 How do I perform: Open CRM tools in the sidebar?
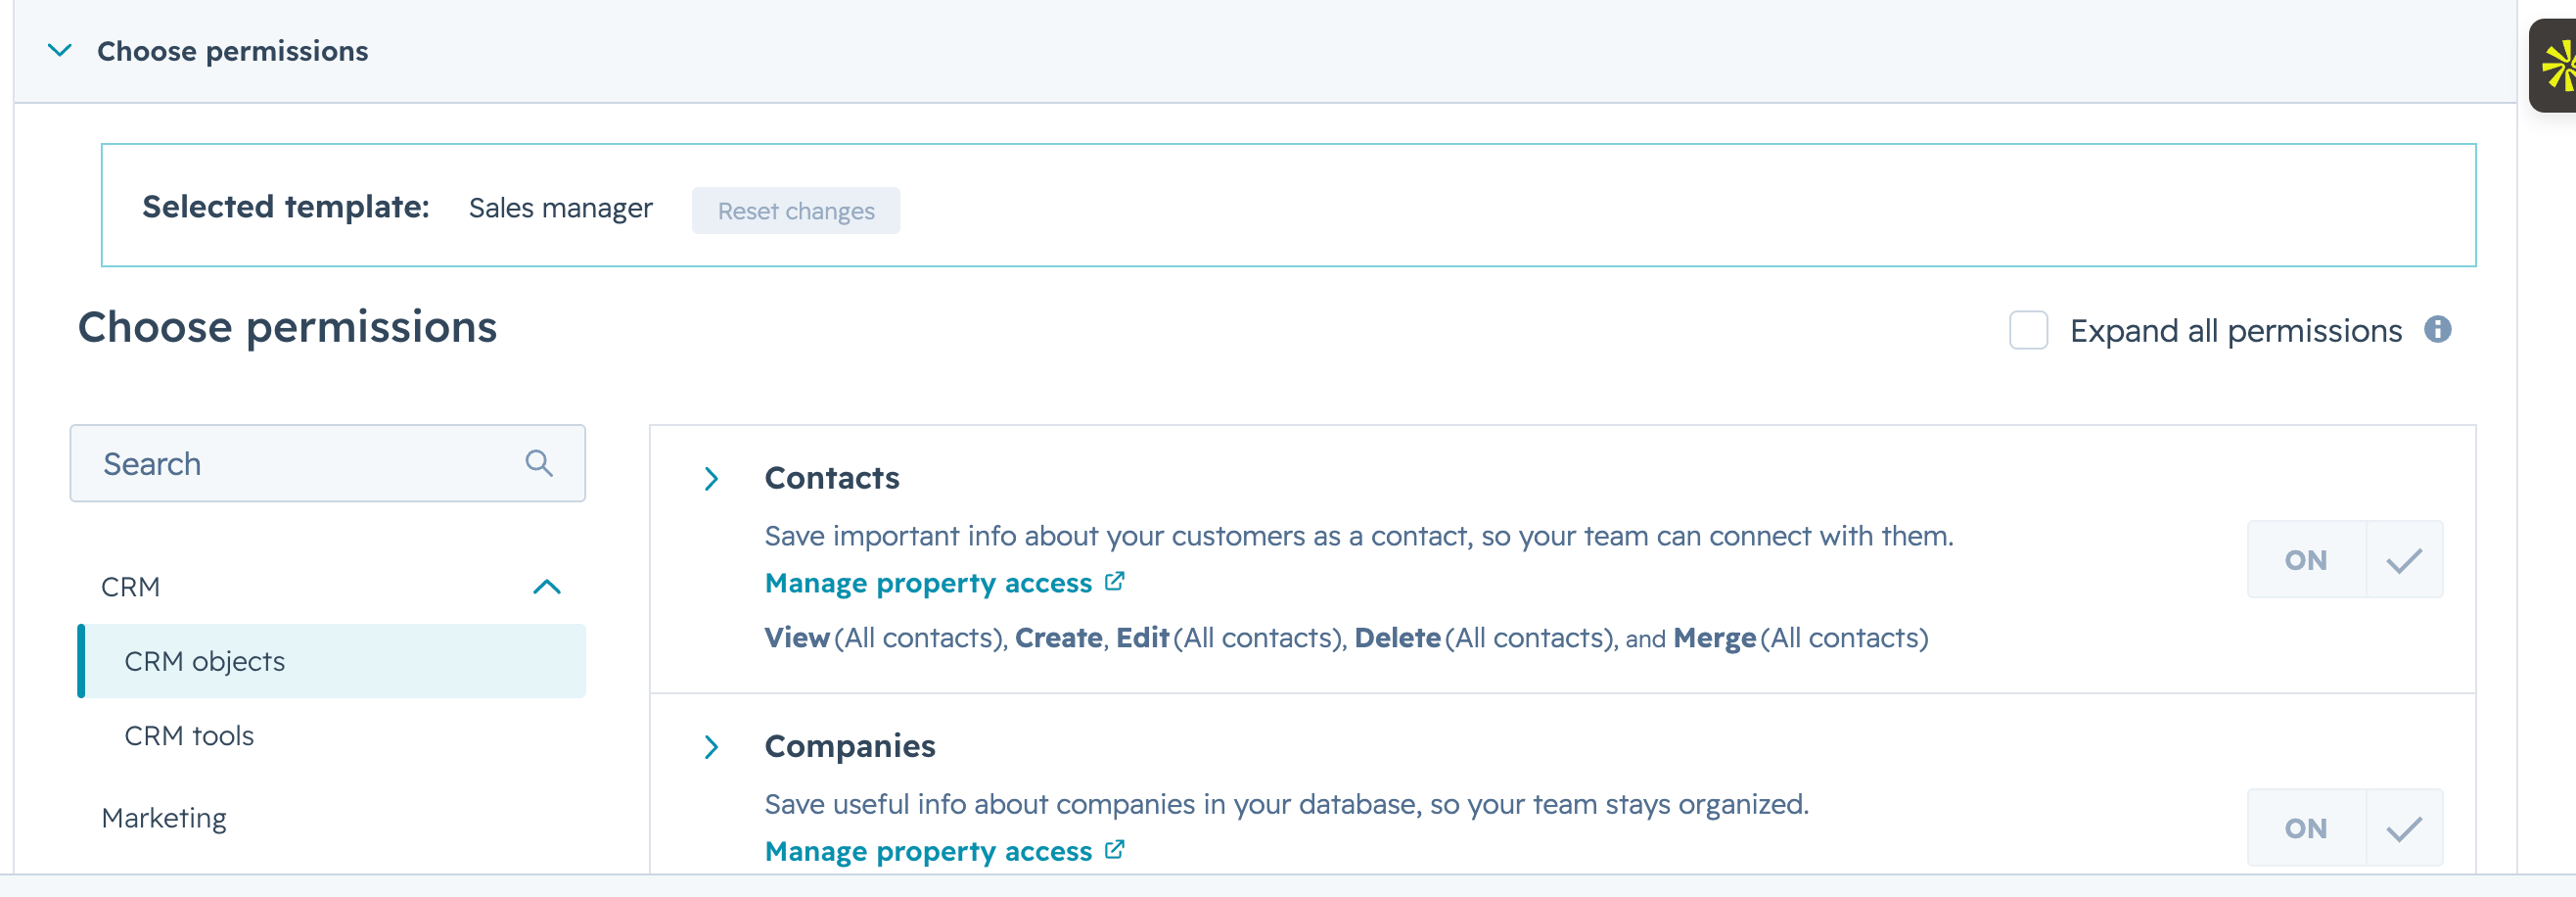[x=189, y=735]
